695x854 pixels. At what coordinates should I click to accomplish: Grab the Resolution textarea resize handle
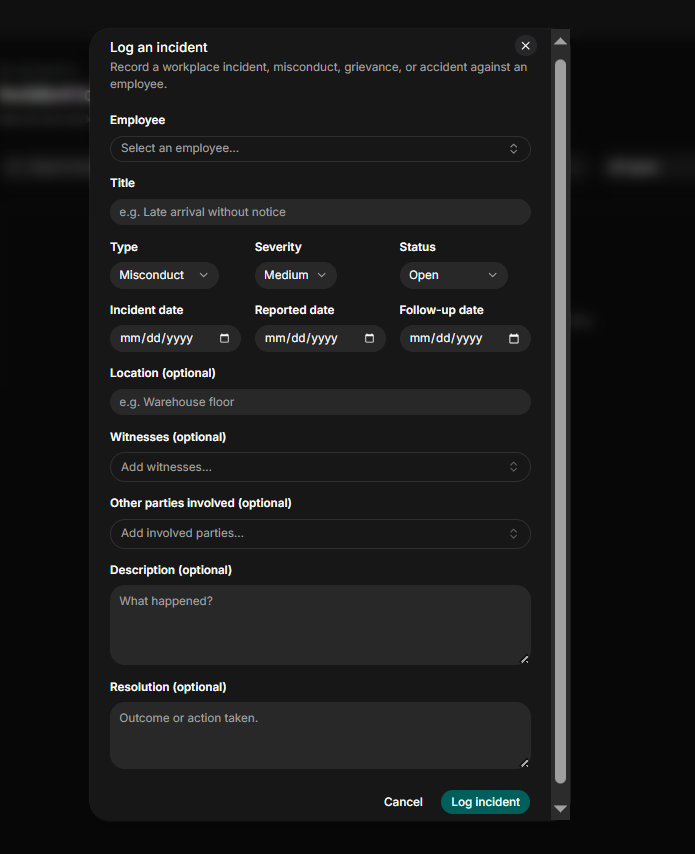pyautogui.click(x=525, y=763)
